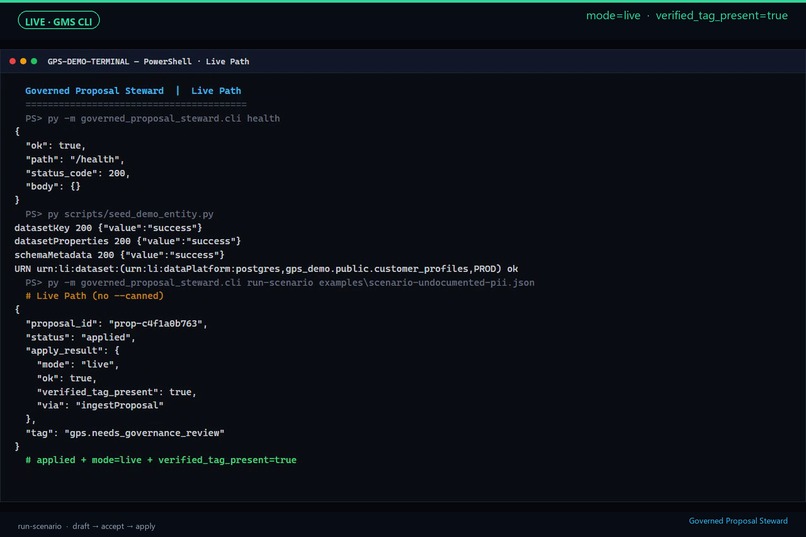Click the schemaMetadata 200 success line
806x537 pixels.
119,255
